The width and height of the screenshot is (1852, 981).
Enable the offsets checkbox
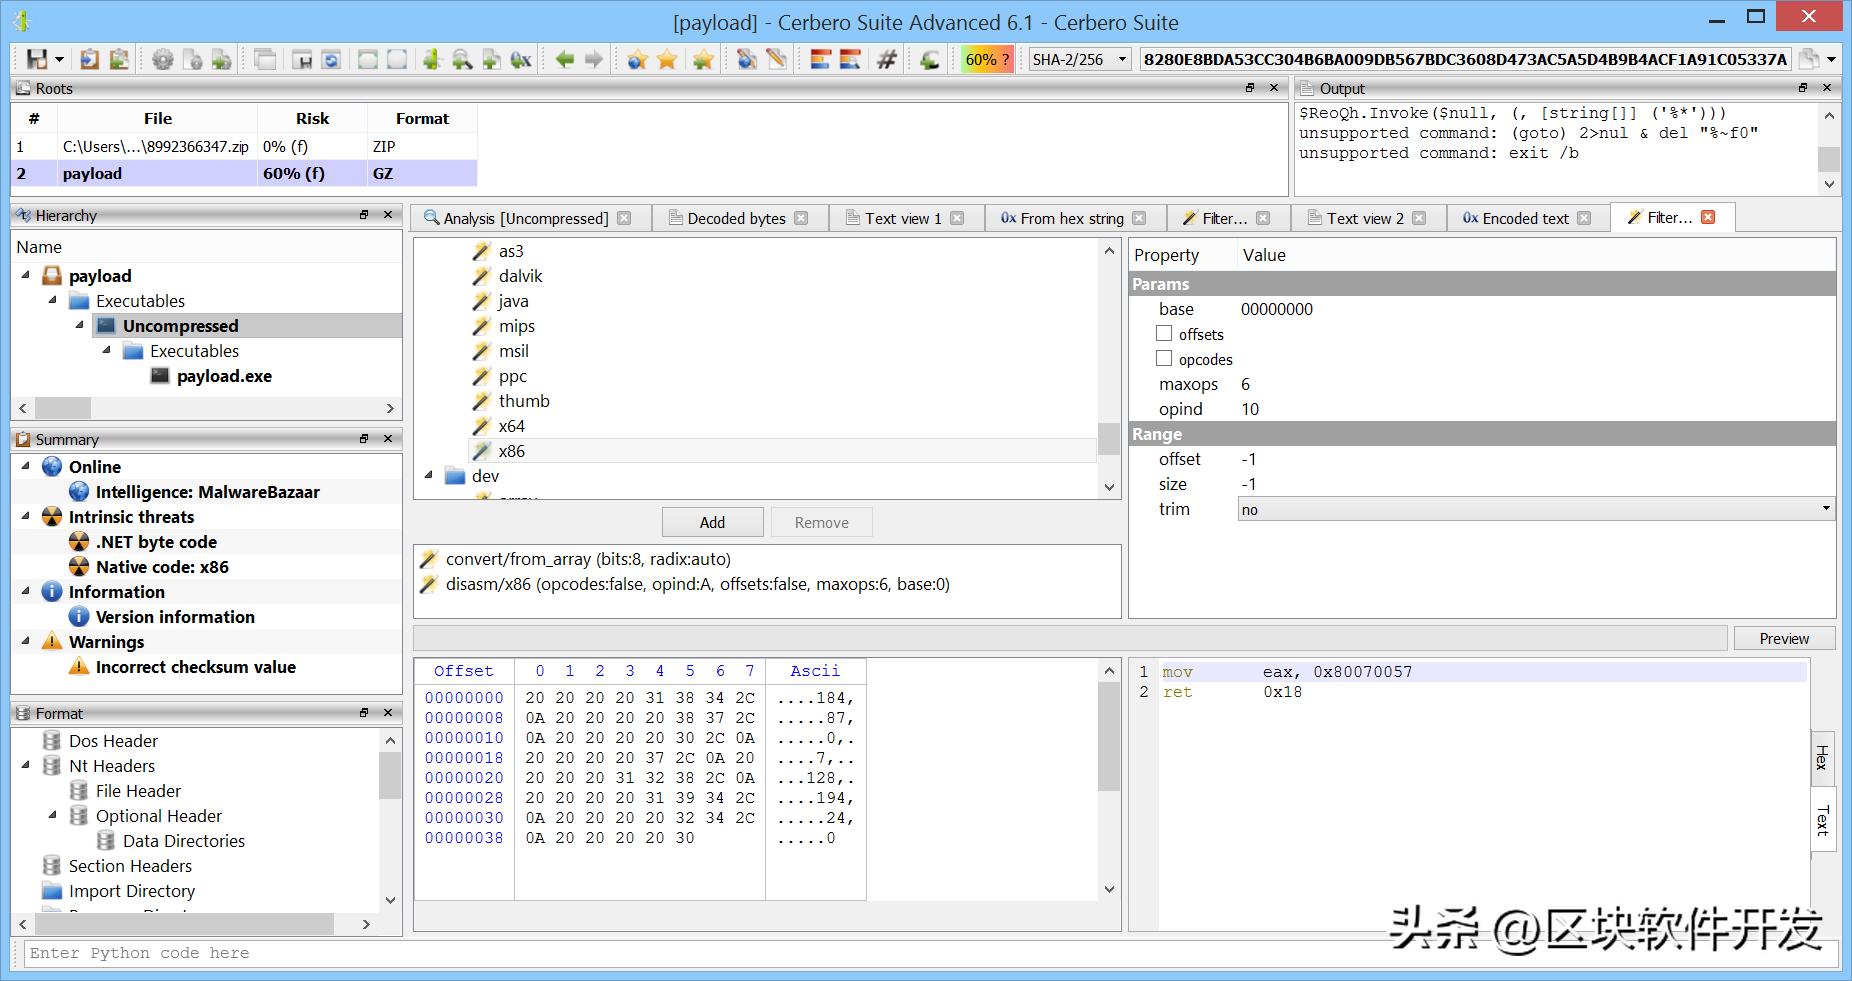click(1164, 334)
